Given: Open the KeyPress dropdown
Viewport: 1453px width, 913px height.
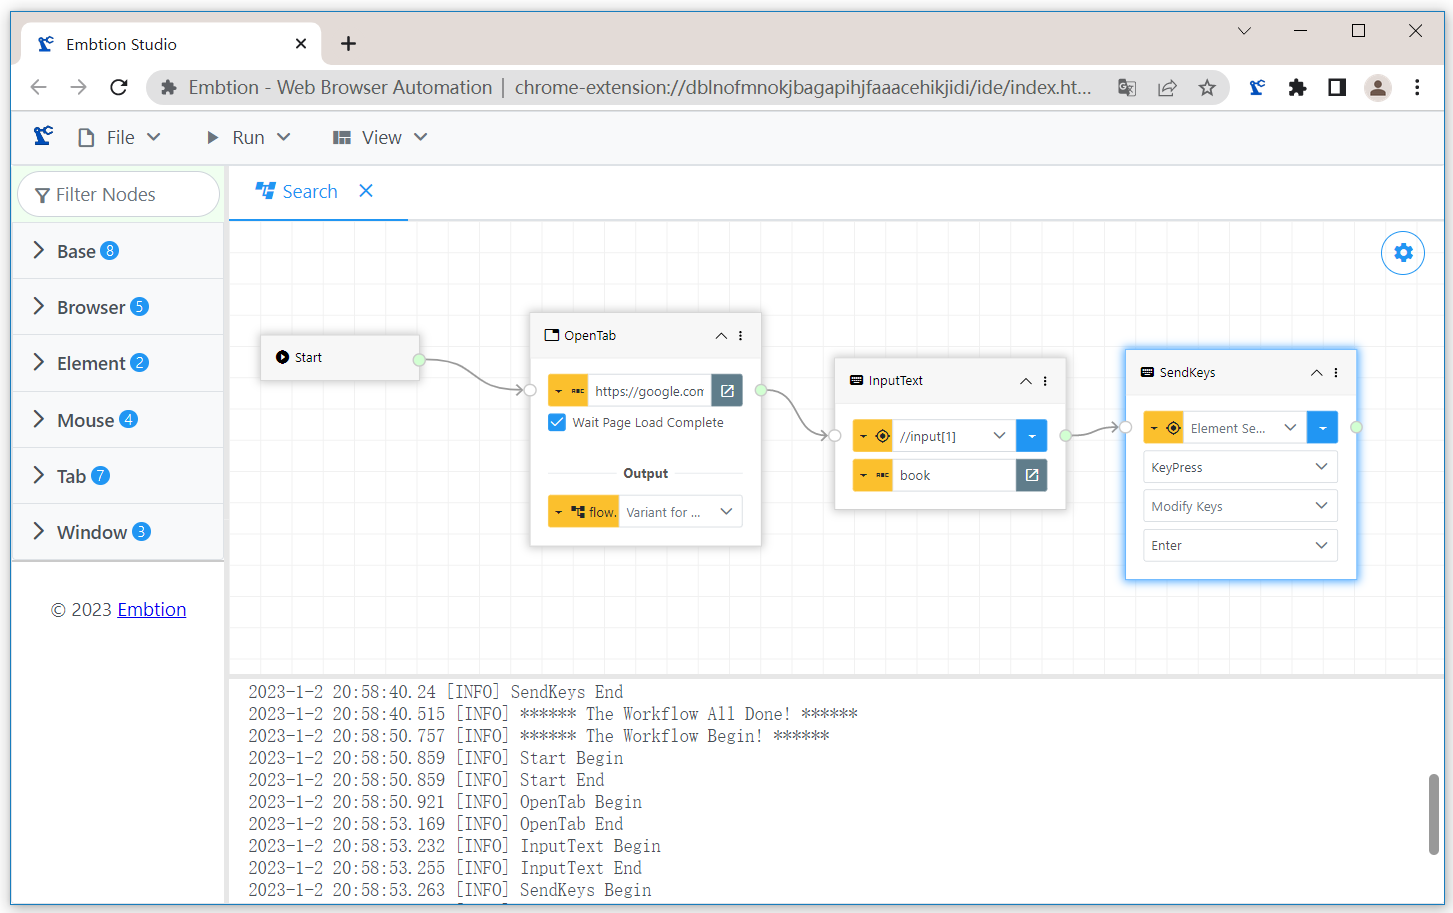Looking at the screenshot, I should pos(1240,467).
